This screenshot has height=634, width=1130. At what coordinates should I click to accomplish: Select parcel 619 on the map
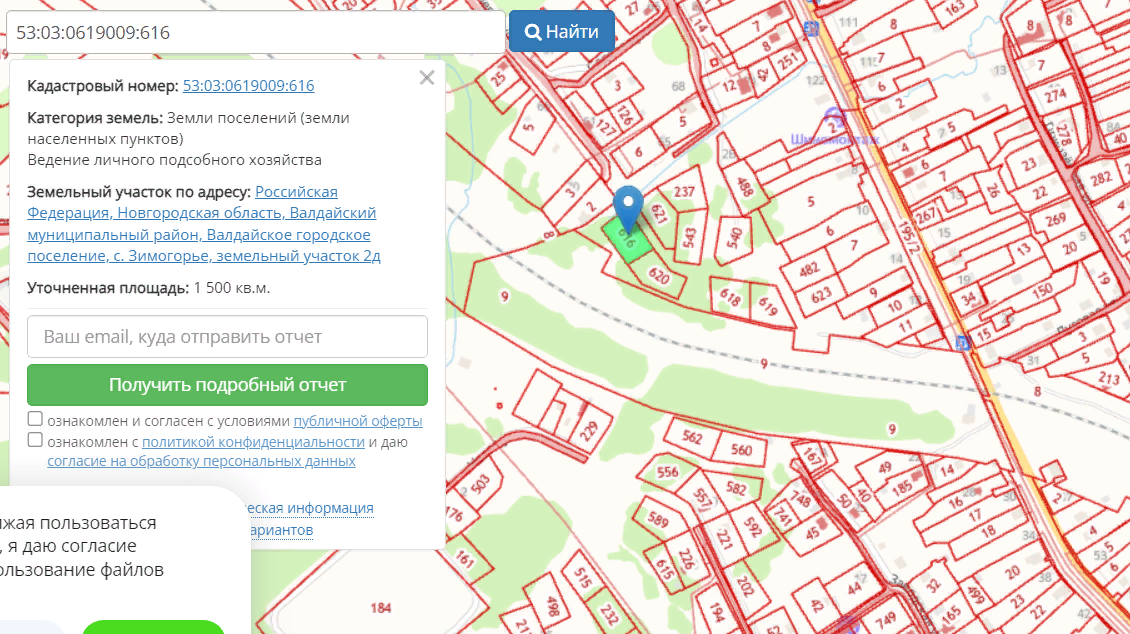(x=769, y=306)
